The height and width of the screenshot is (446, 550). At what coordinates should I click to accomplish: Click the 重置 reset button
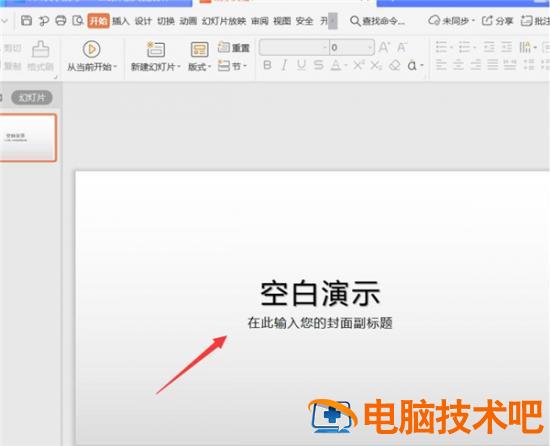point(233,47)
